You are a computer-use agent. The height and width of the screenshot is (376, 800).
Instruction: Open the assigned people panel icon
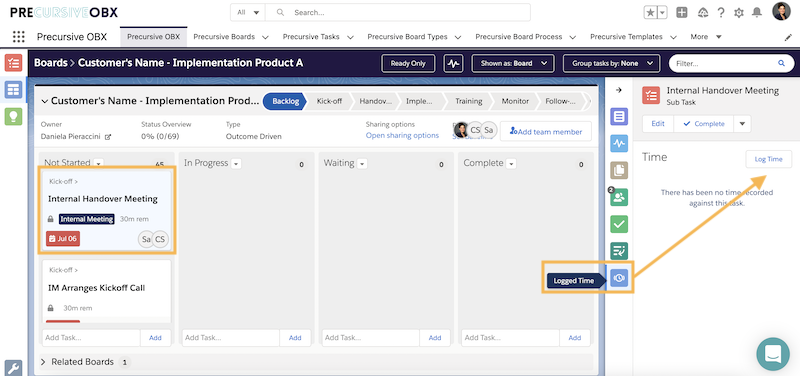point(619,197)
